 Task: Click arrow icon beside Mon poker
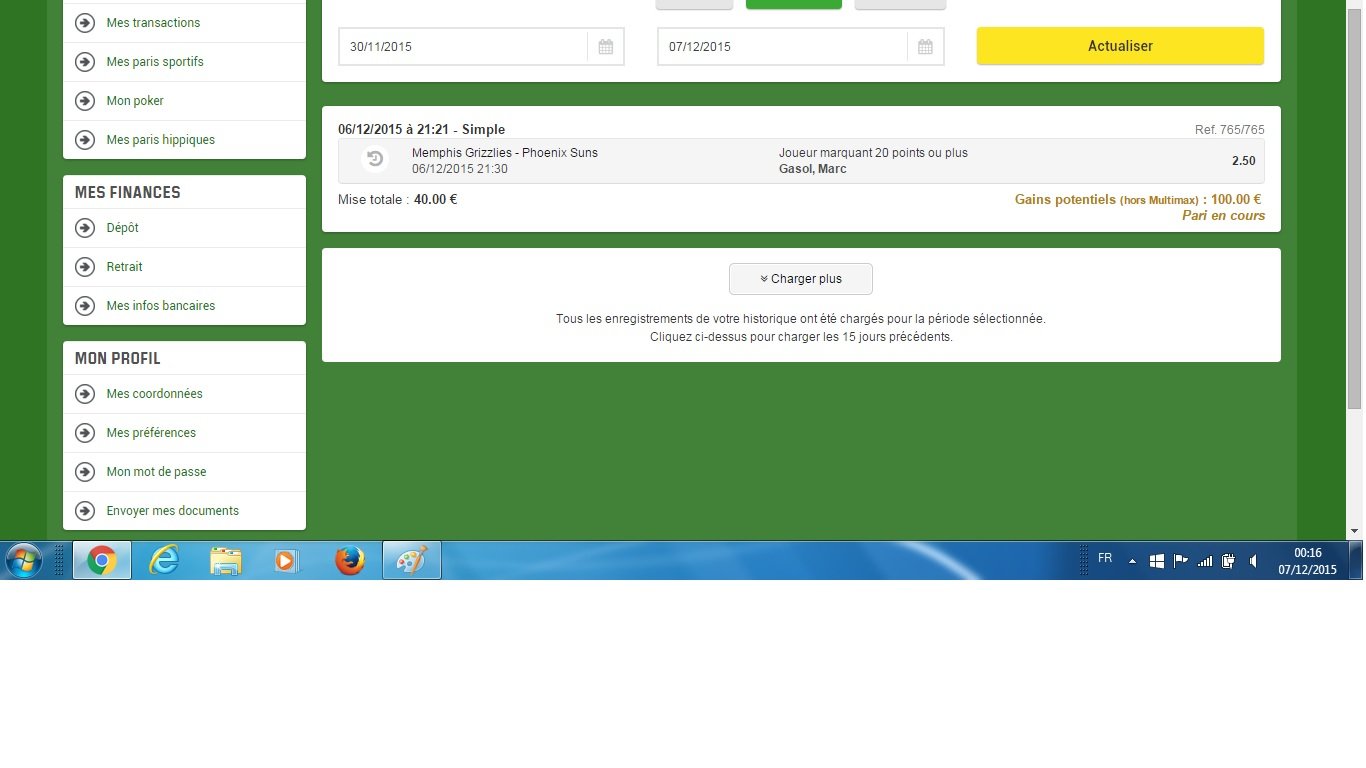pos(85,100)
